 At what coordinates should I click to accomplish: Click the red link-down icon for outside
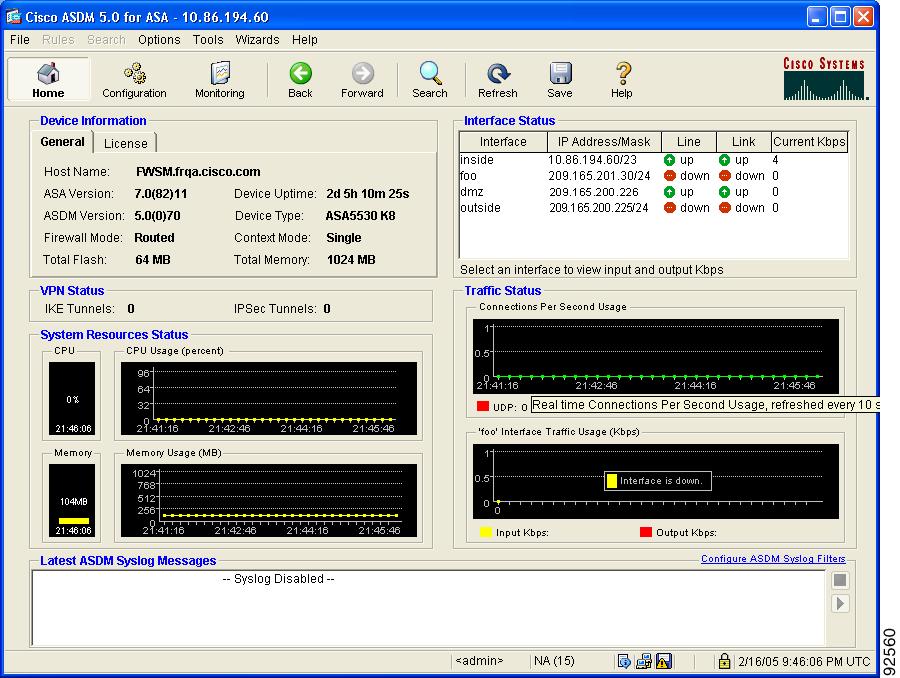point(724,208)
